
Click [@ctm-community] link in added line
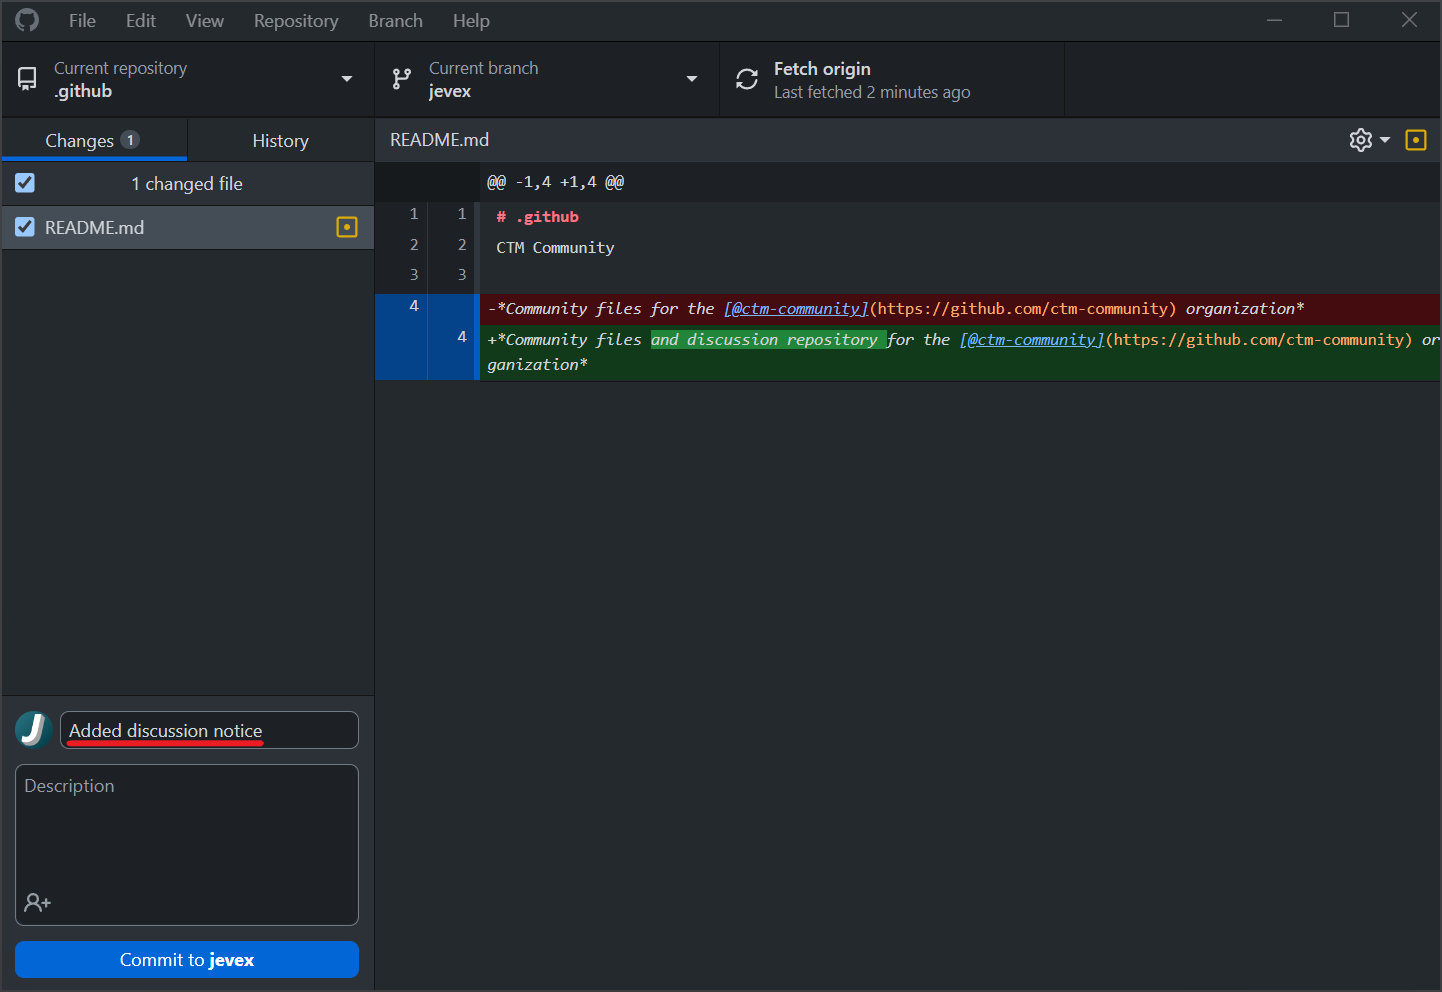click(1032, 339)
